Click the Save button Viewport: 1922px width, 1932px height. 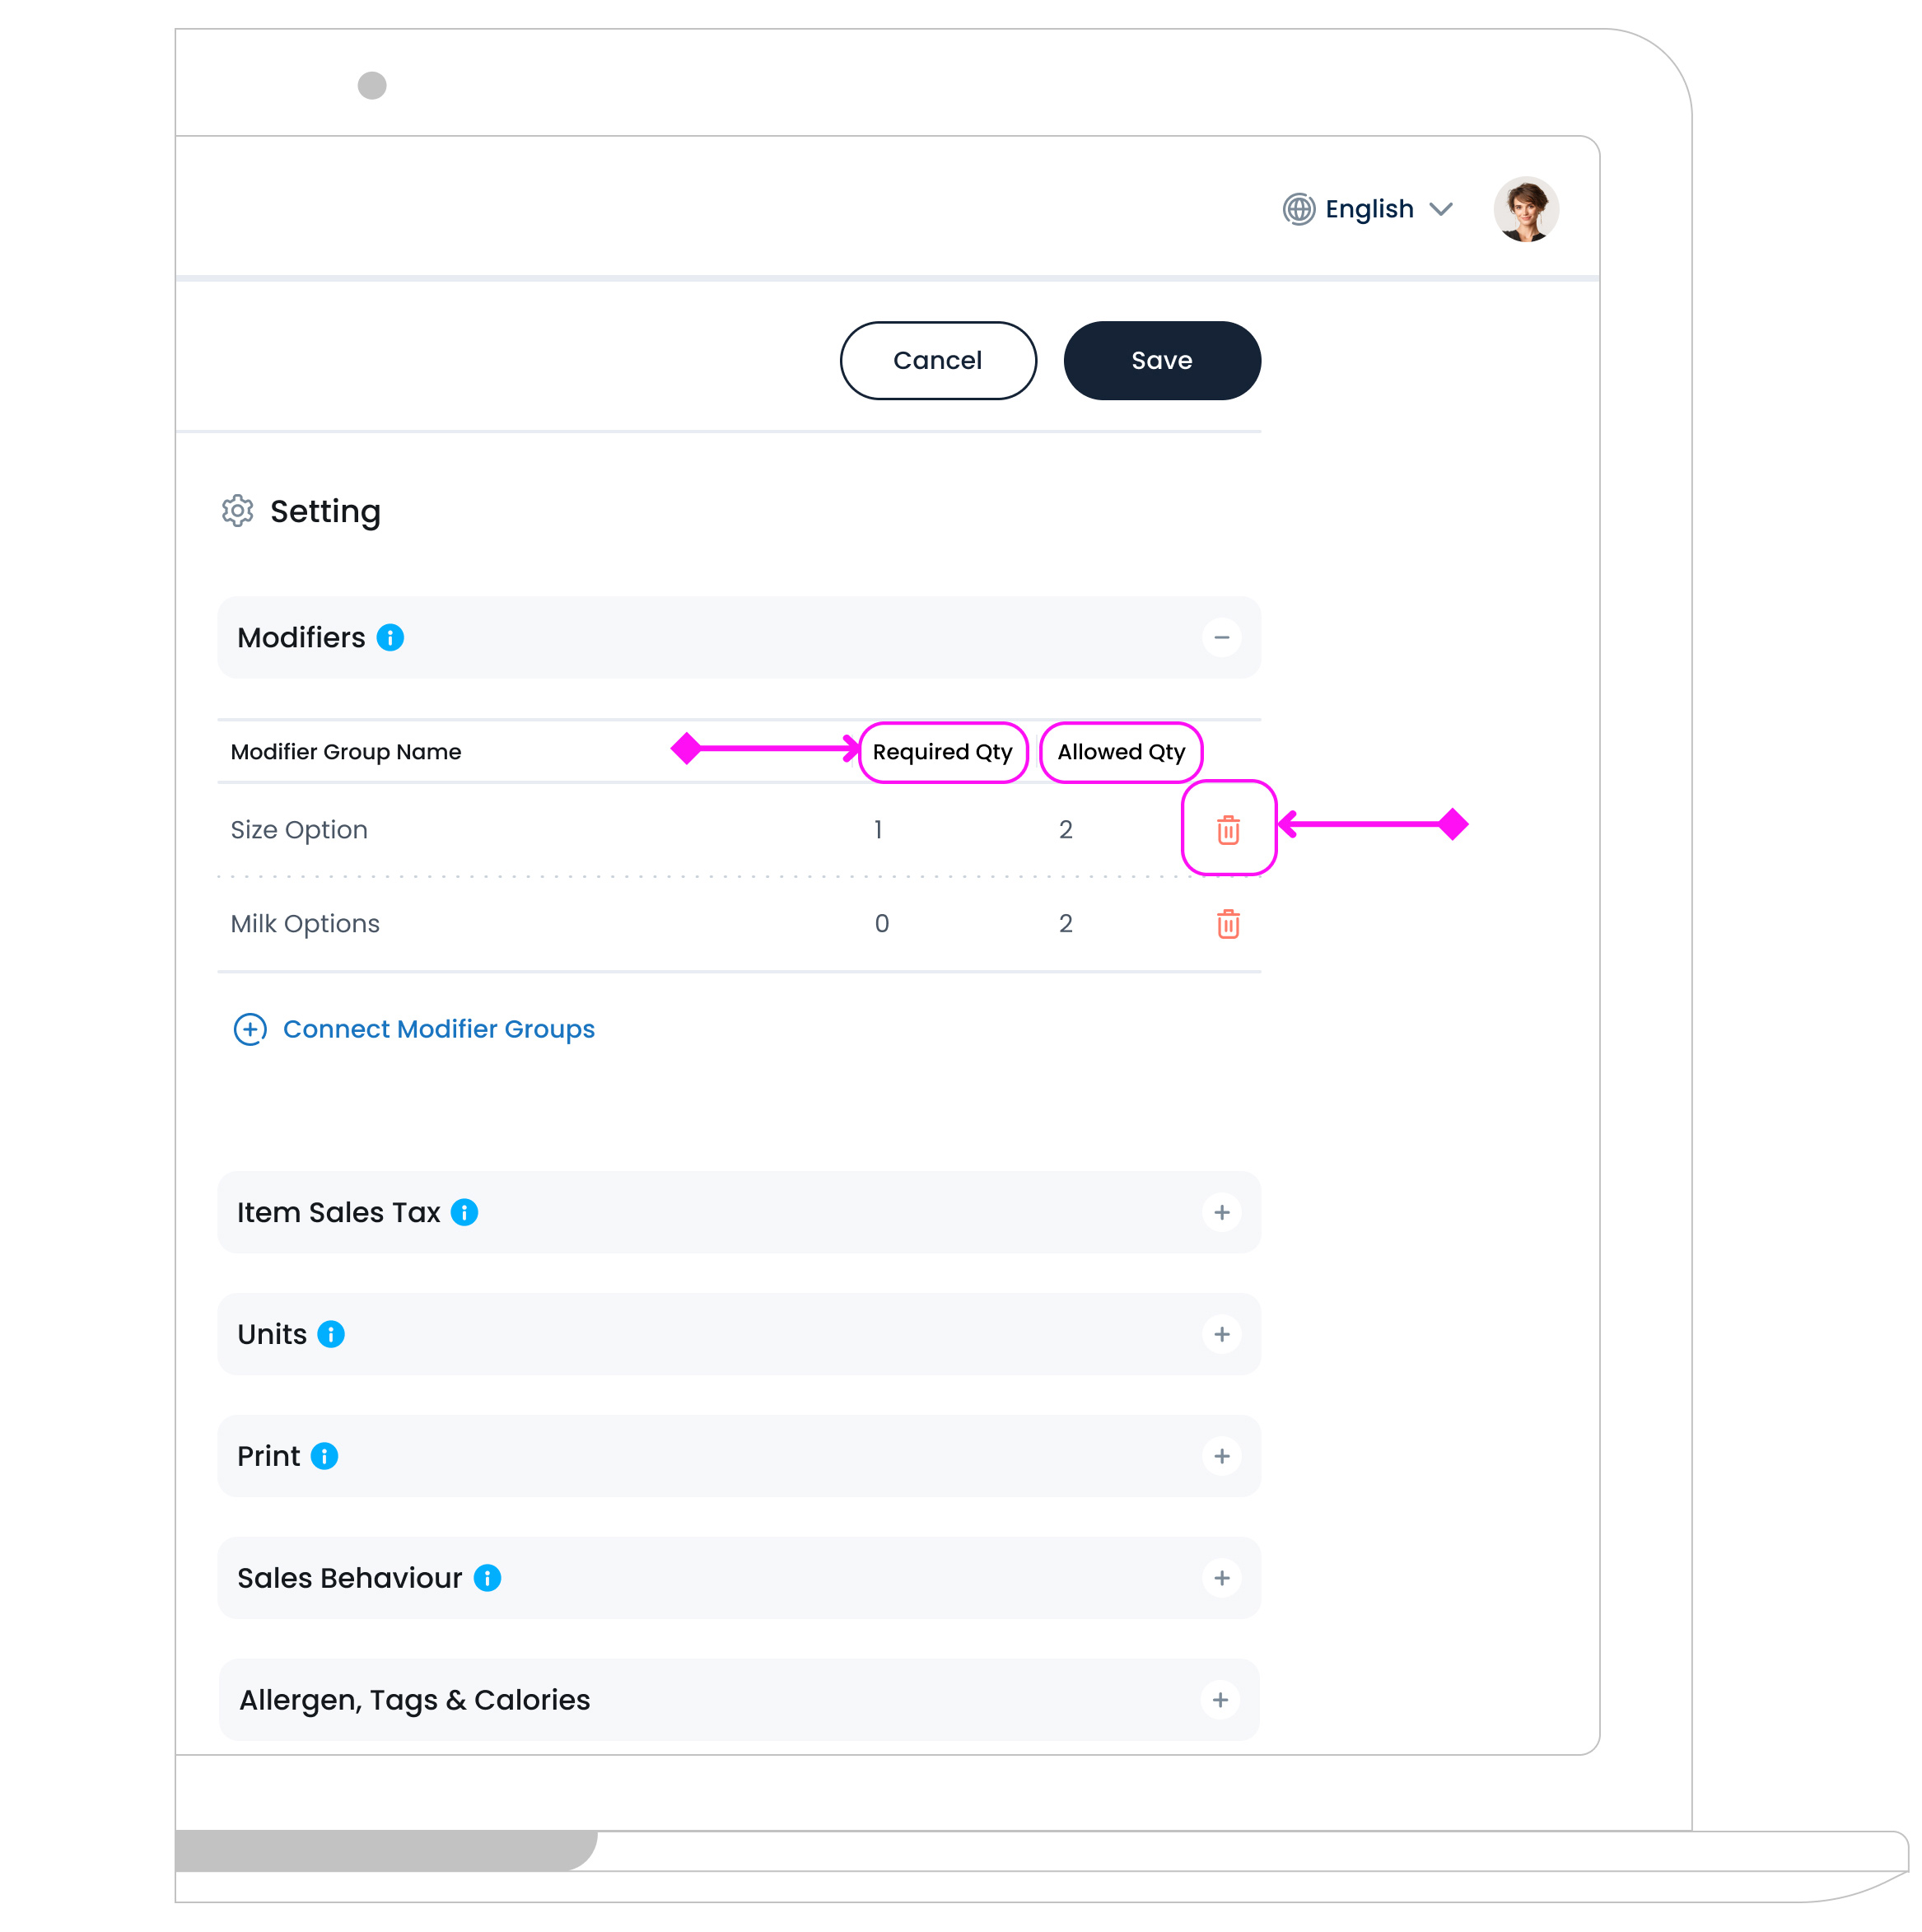coord(1161,360)
